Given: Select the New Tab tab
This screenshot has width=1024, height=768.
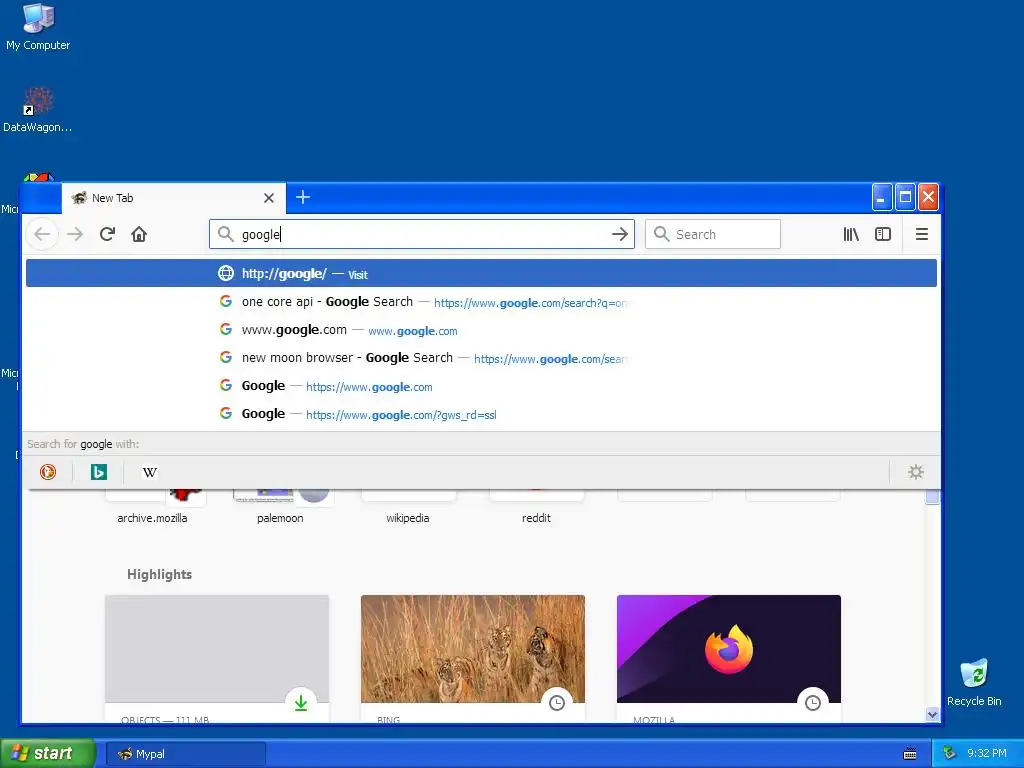Looking at the screenshot, I should pos(174,198).
